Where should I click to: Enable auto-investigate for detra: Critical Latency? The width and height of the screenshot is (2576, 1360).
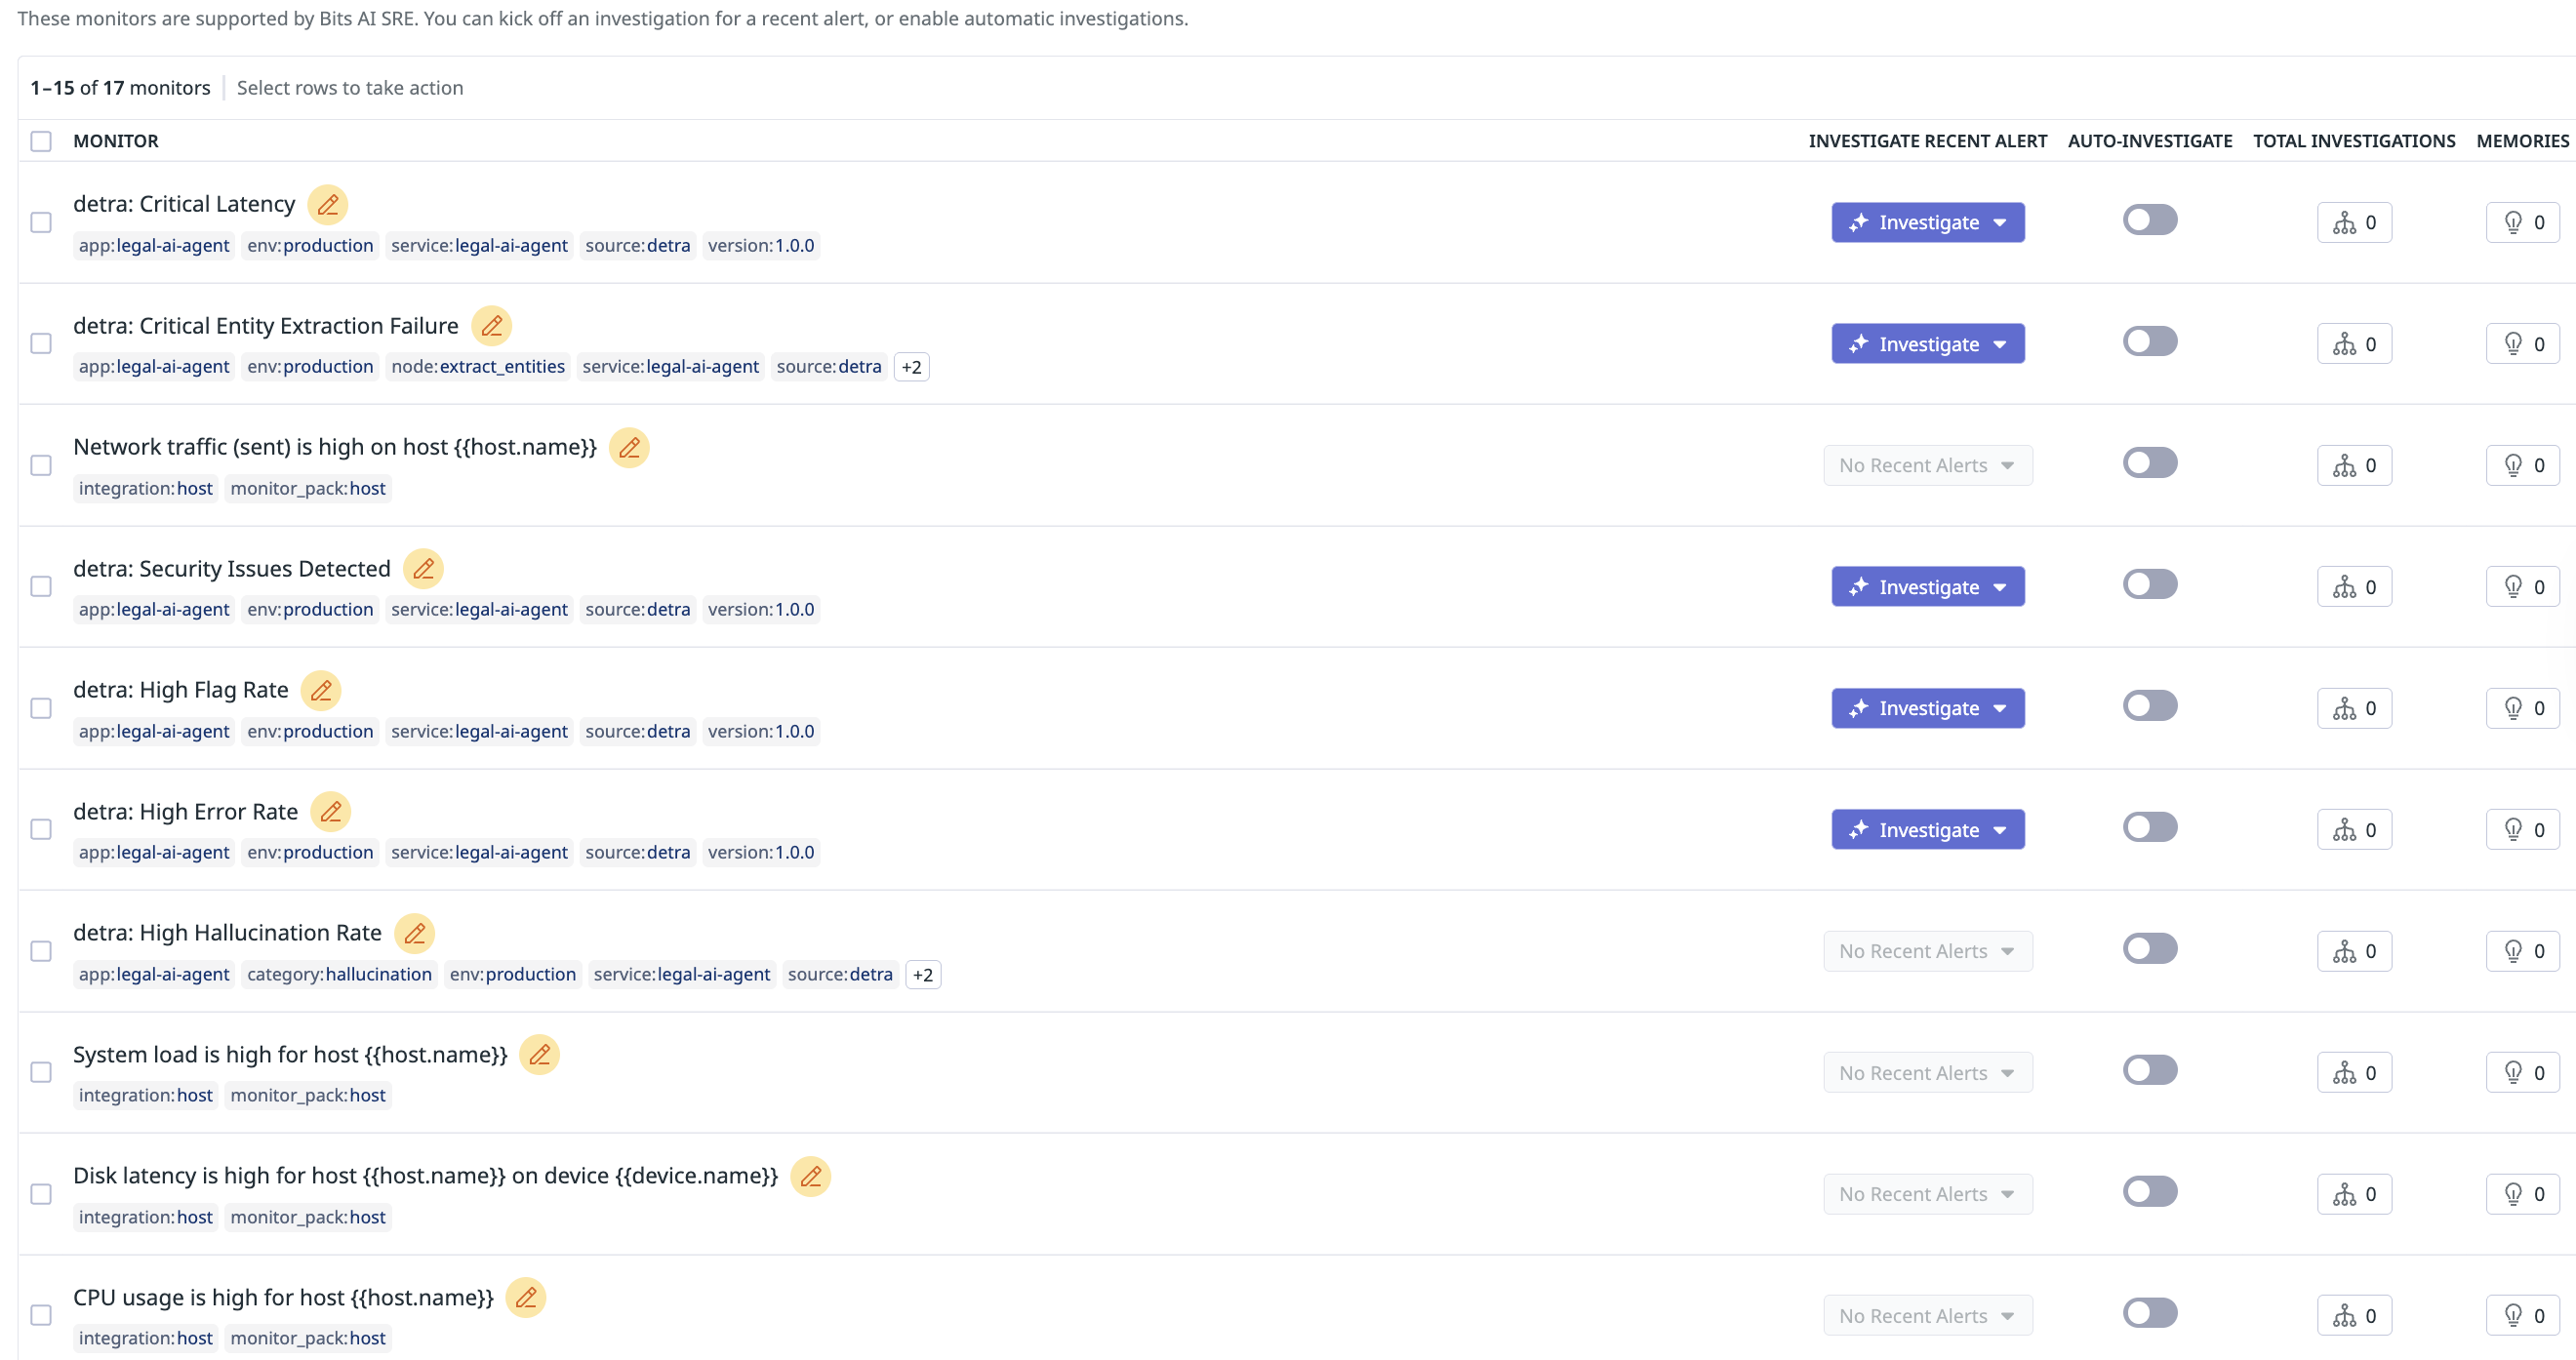pyautogui.click(x=2149, y=220)
